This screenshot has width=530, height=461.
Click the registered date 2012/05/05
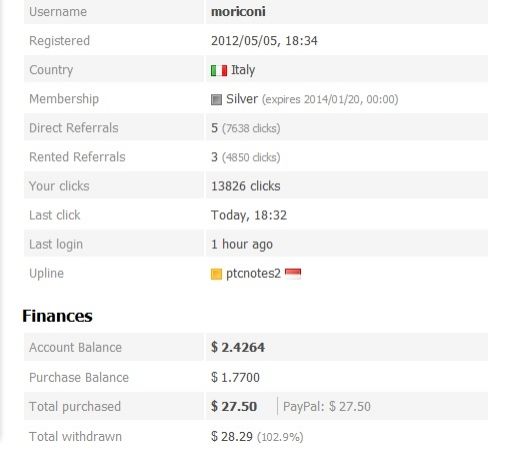(x=245, y=41)
